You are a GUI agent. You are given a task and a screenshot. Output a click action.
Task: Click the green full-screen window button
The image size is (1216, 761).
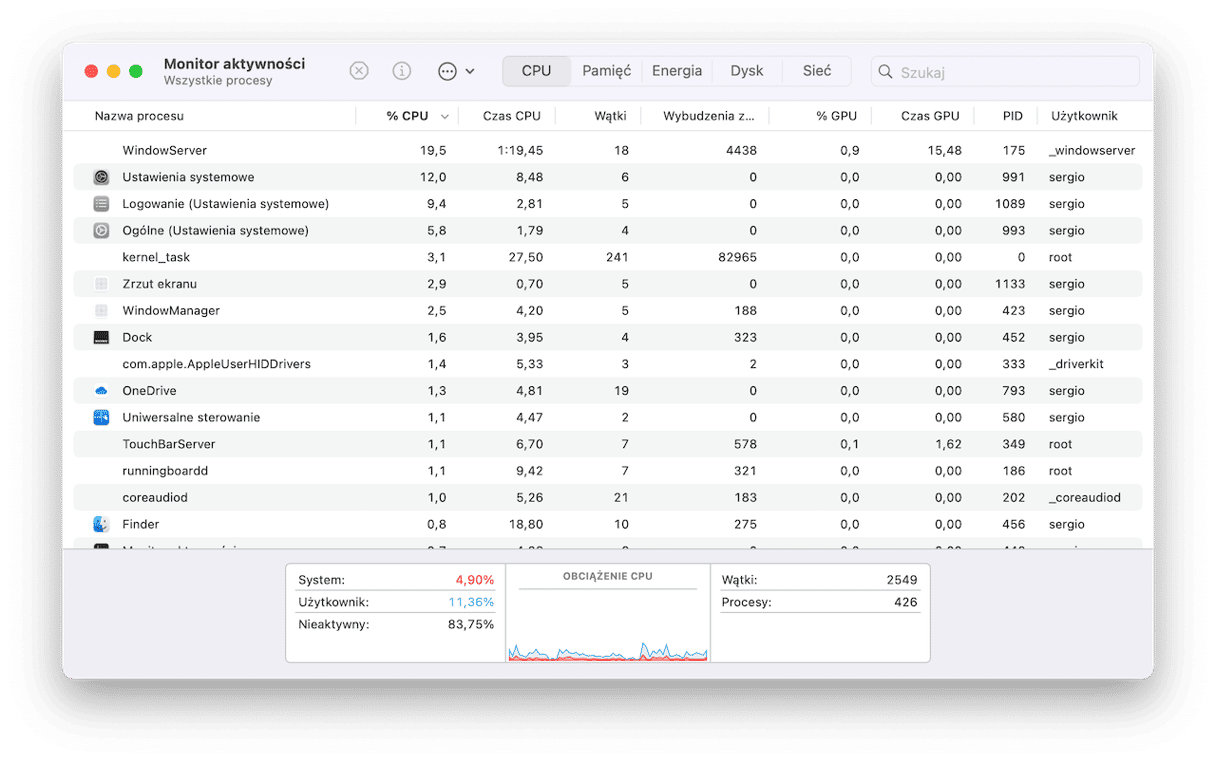click(136, 72)
